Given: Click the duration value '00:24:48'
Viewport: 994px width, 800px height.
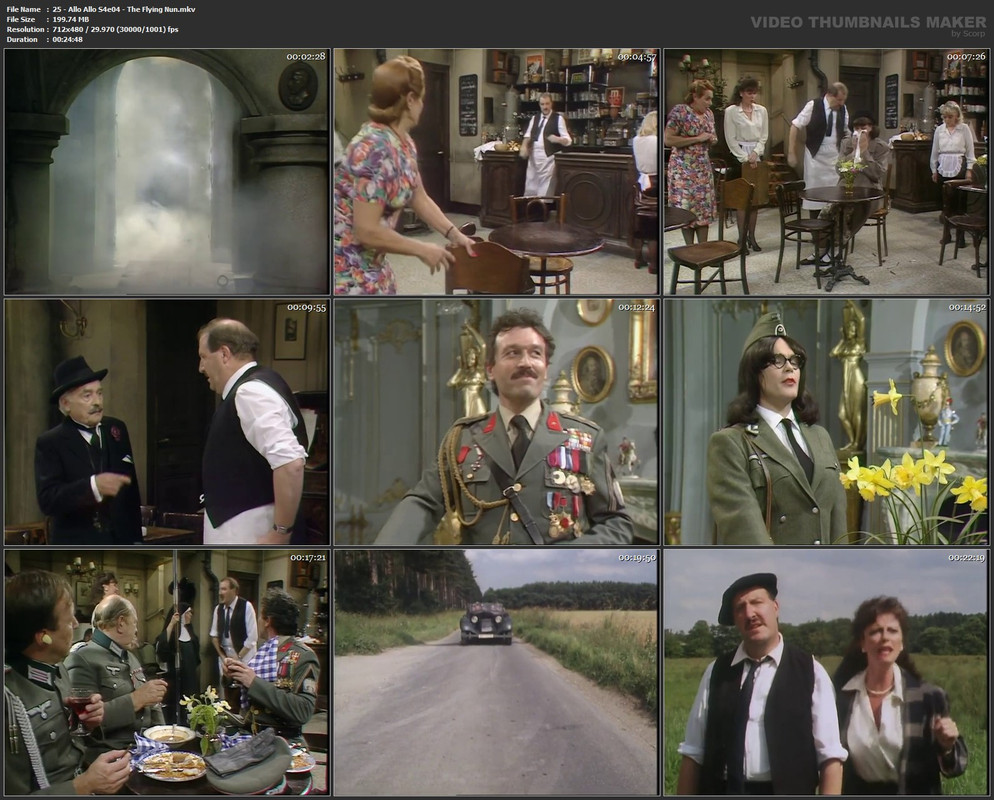Looking at the screenshot, I should pos(67,39).
